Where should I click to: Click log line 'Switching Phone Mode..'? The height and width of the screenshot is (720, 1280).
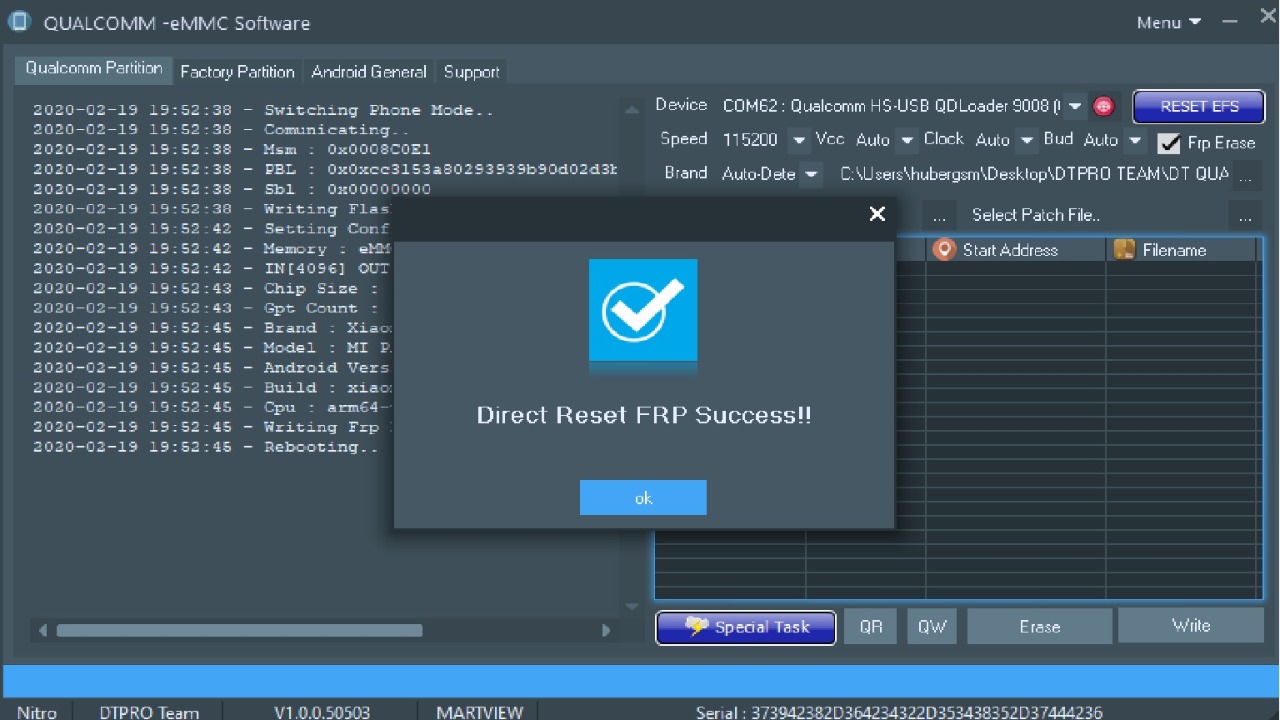pos(263,110)
